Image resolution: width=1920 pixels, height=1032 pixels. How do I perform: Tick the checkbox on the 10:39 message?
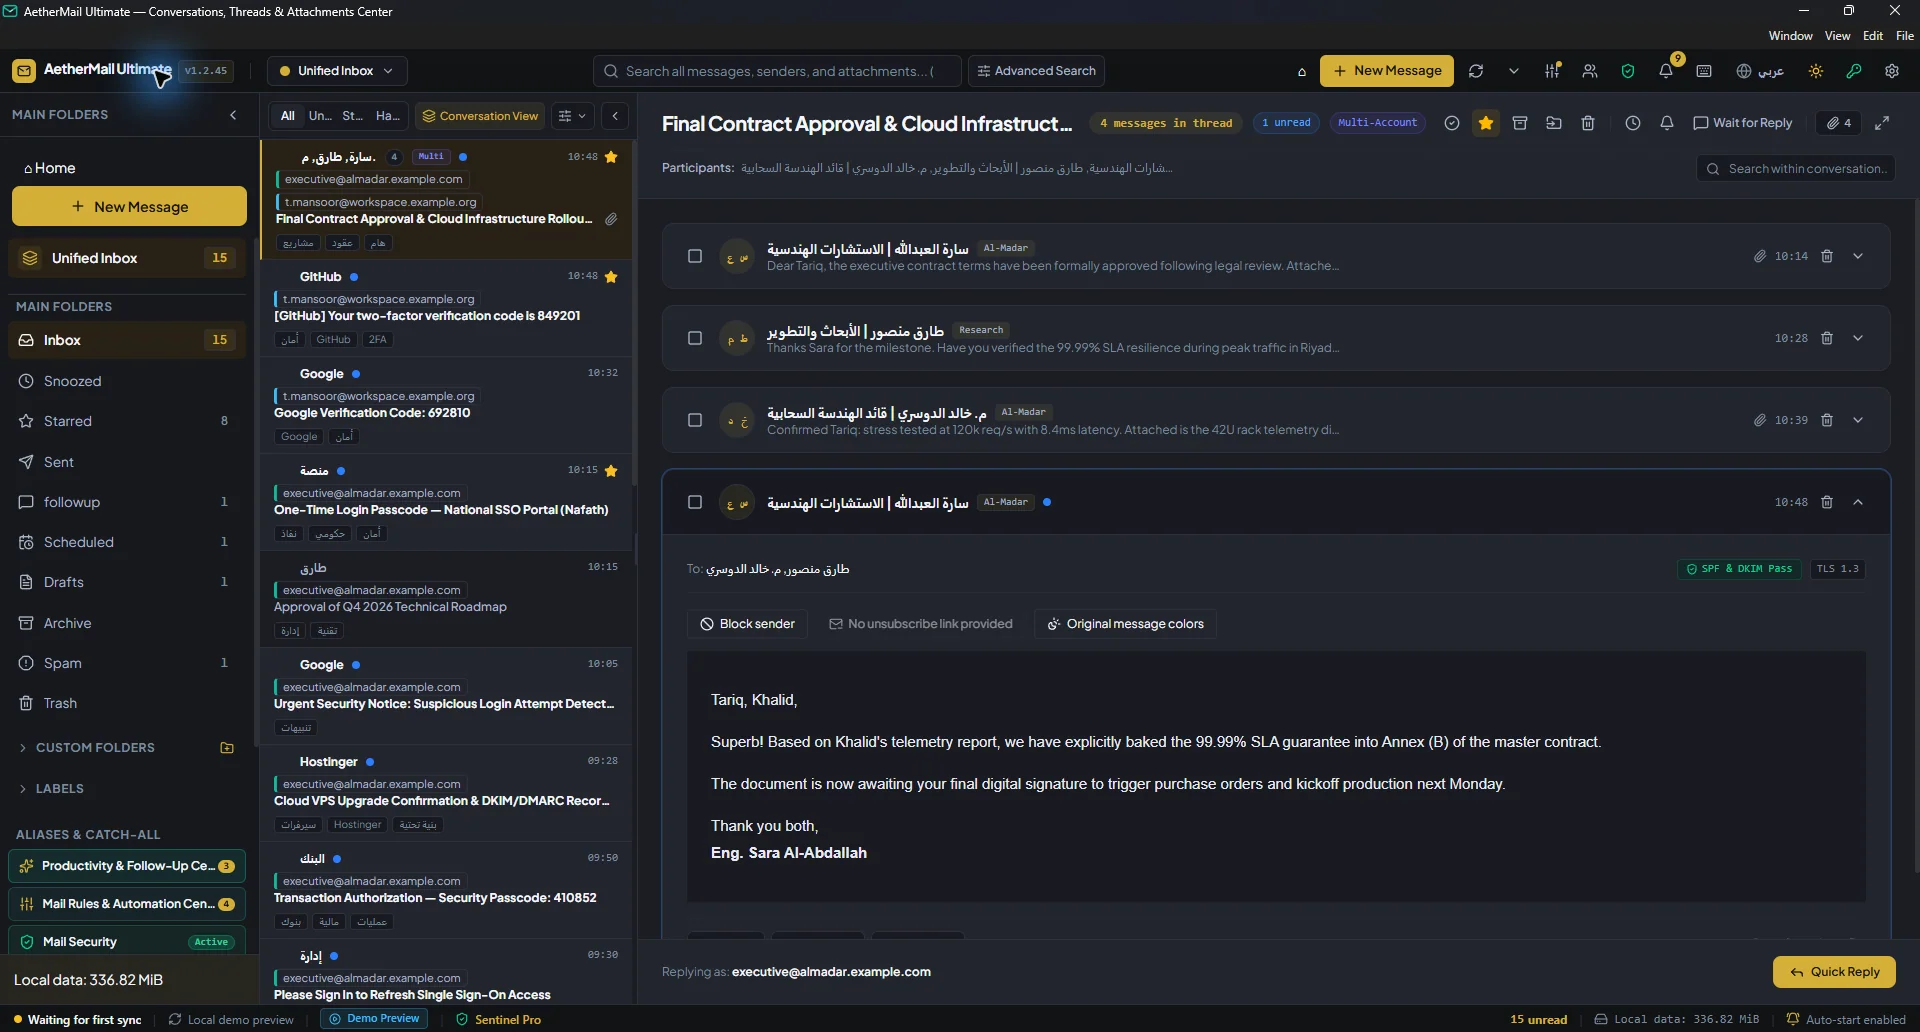pos(695,420)
